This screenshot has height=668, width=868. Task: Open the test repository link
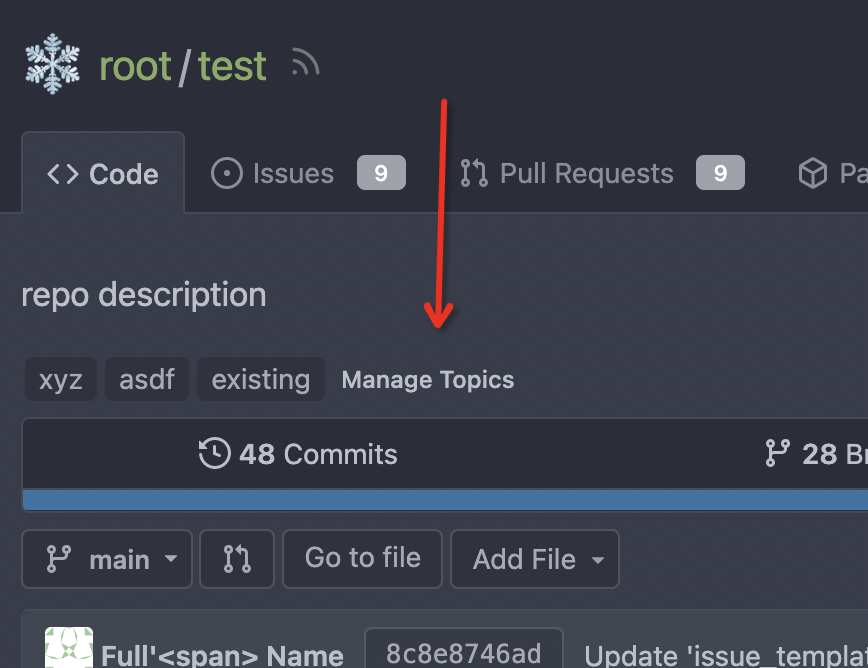232,66
